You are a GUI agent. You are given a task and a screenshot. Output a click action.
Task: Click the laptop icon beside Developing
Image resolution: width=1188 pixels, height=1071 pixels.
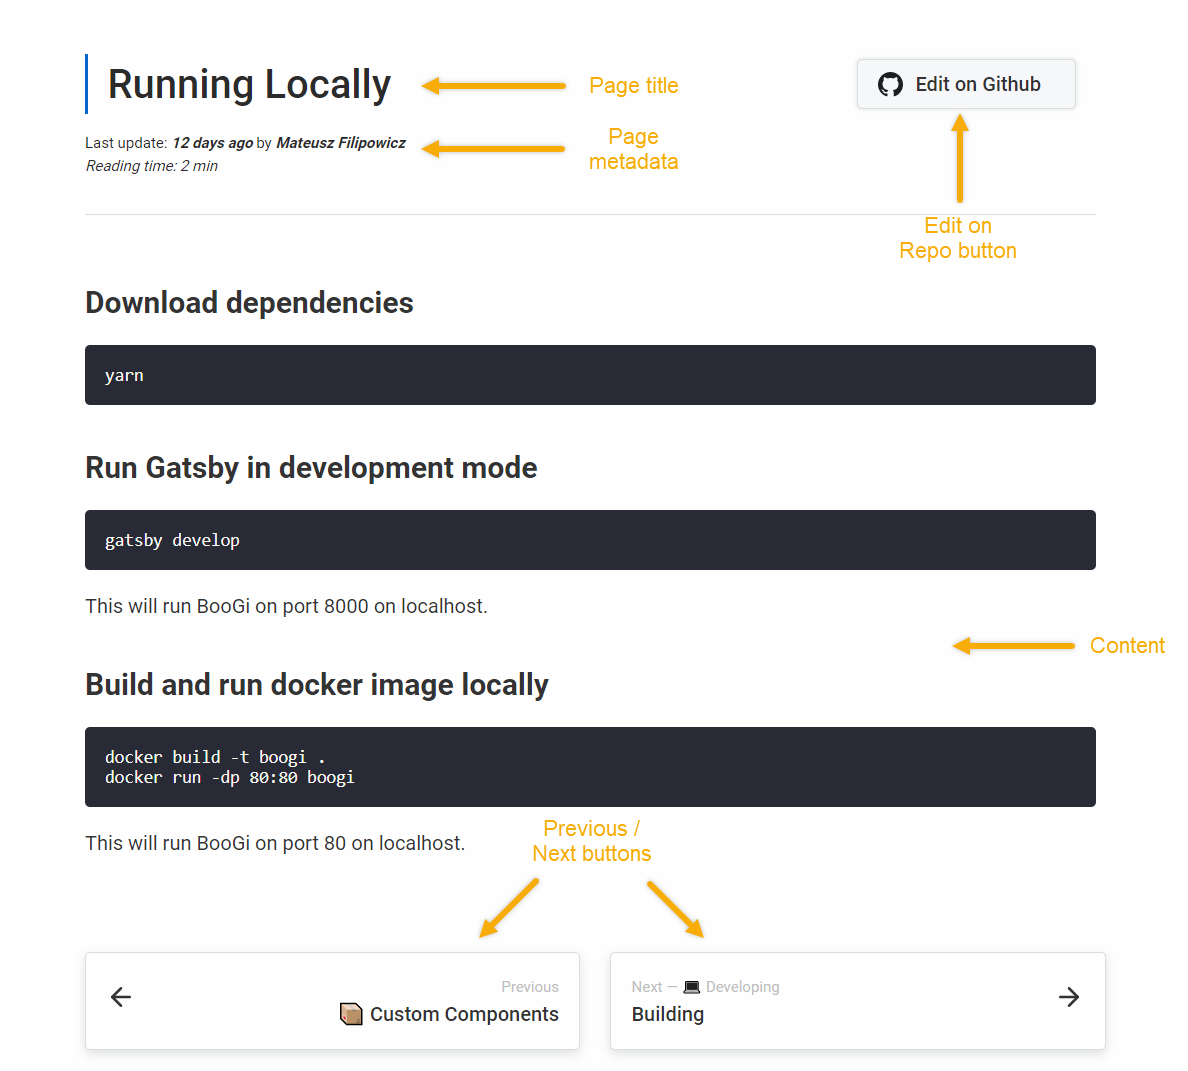pyautogui.click(x=692, y=987)
